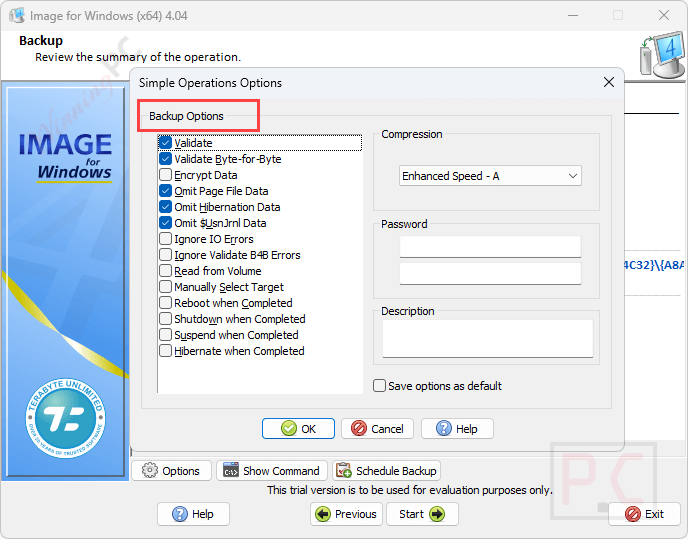
Task: Toggle Omit Page File Data
Action: point(165,191)
